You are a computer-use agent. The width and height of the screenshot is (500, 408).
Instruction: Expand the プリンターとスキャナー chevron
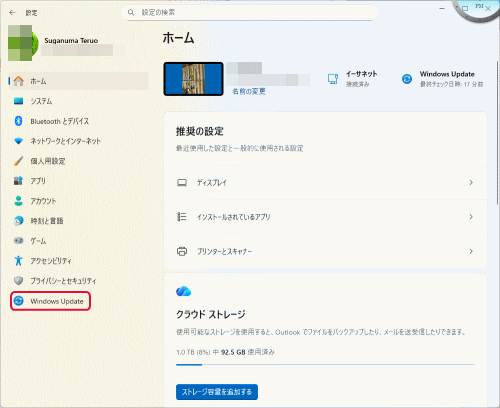click(471, 251)
